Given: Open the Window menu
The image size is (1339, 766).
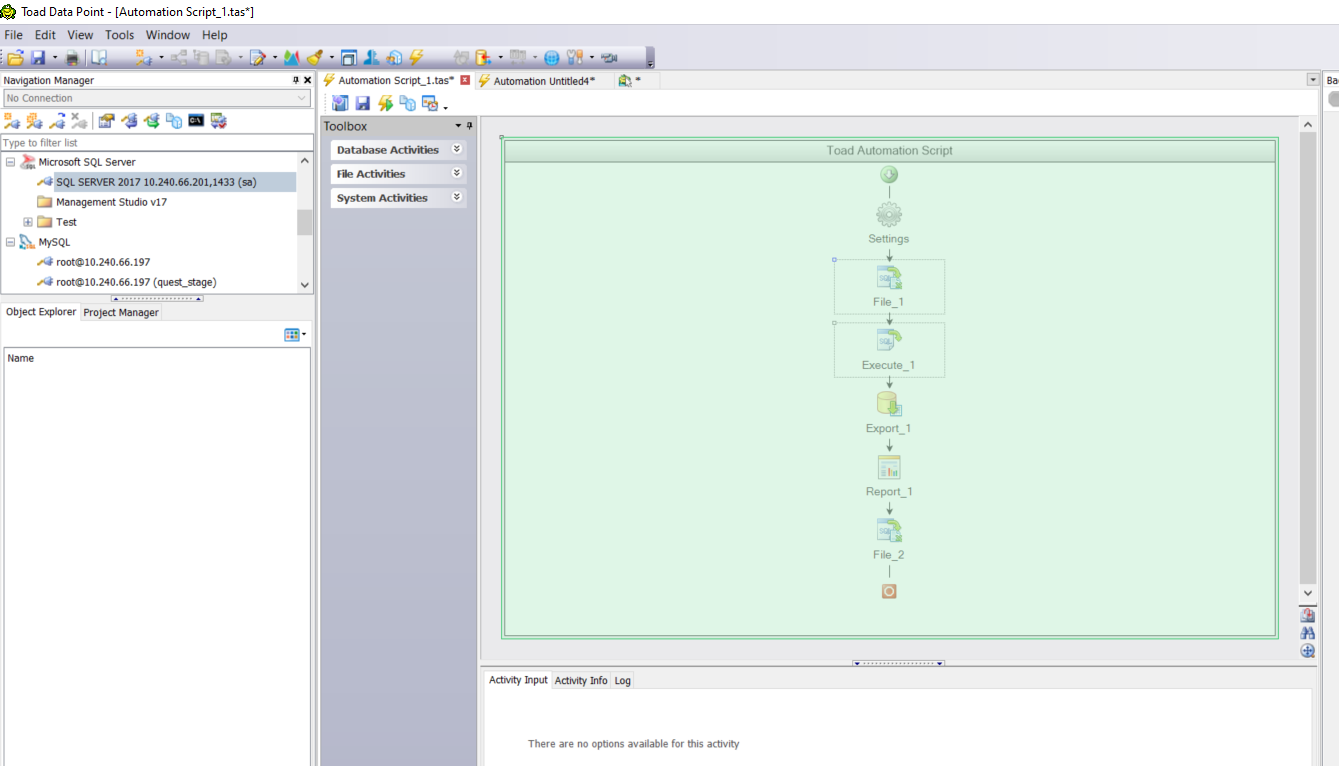Looking at the screenshot, I should point(168,35).
